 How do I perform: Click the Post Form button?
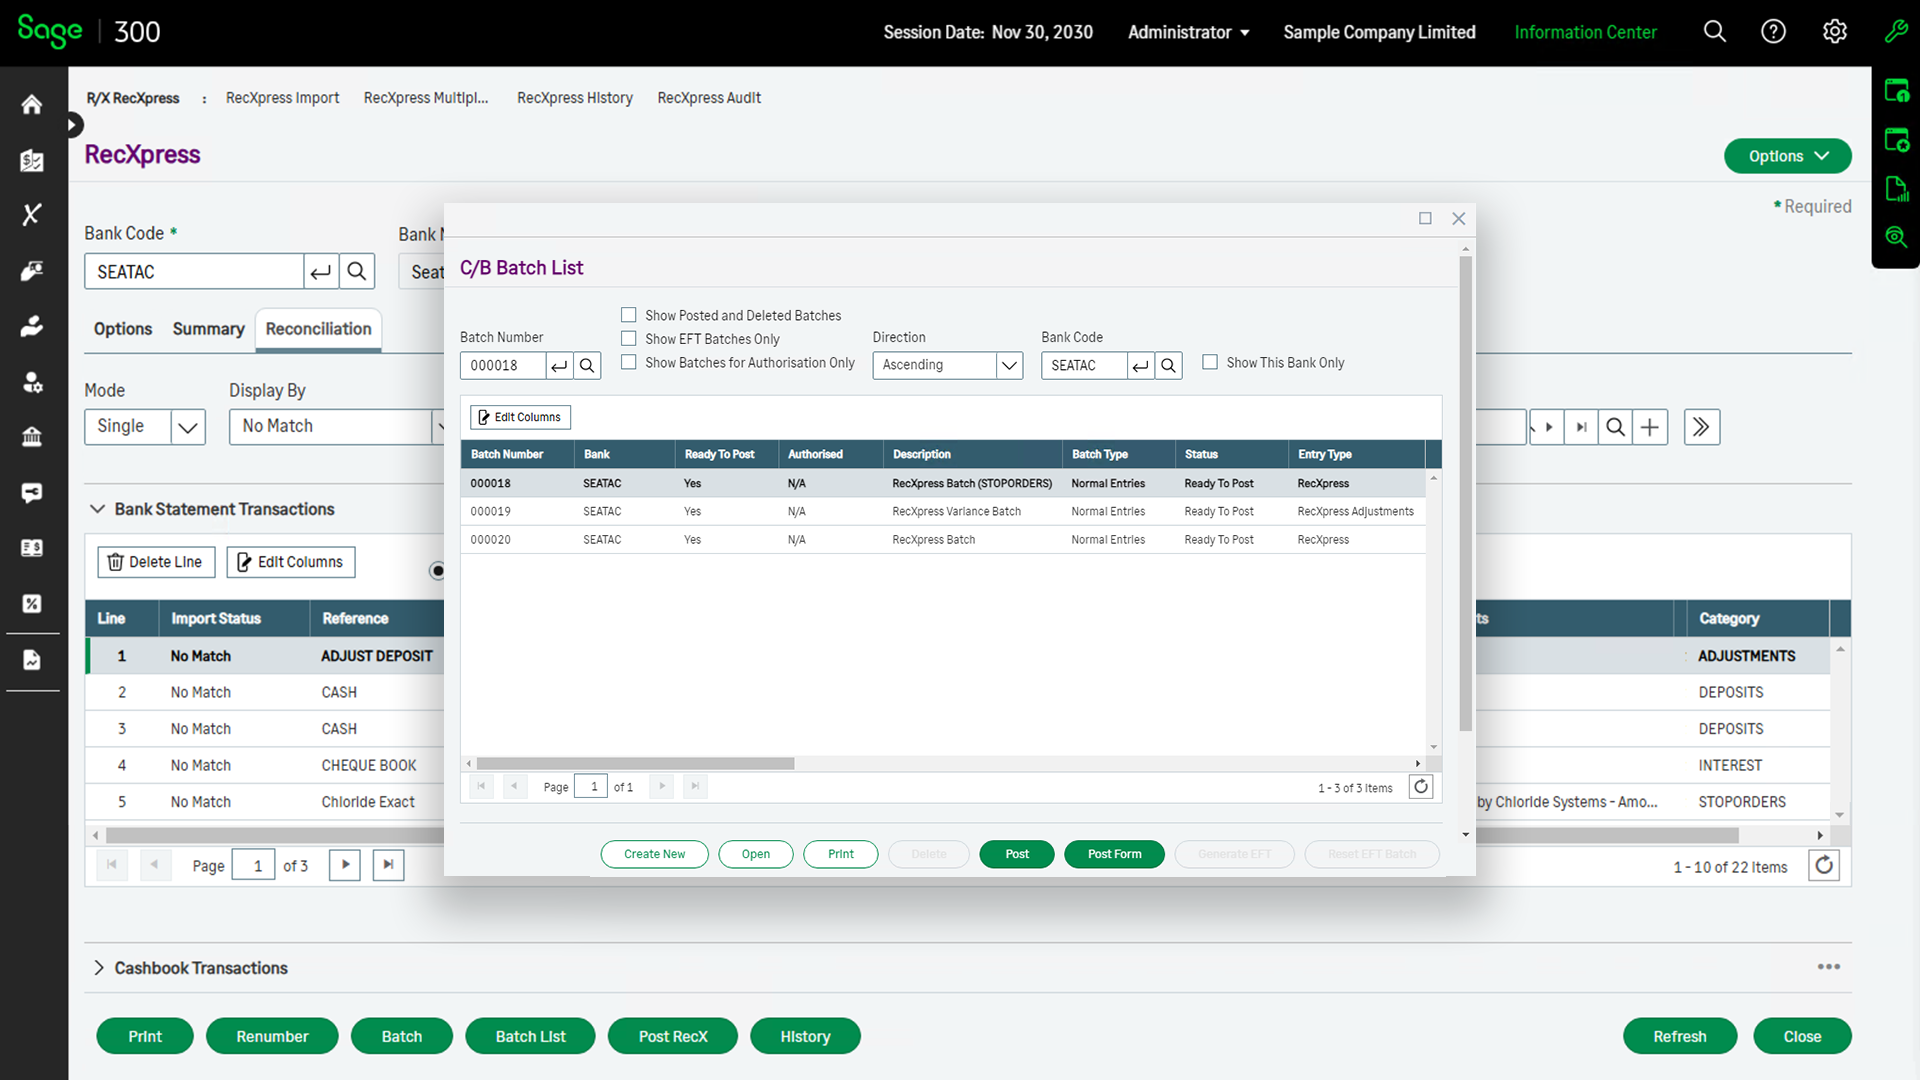(x=1114, y=854)
